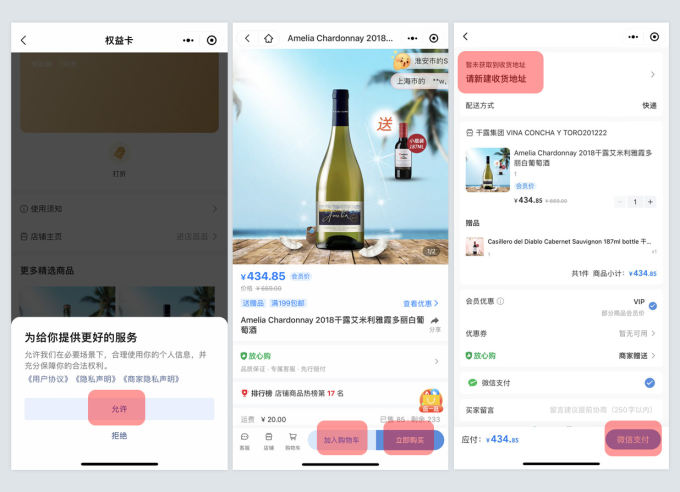This screenshot has height=492, width=680.
Task: Tap 加入购物车 to add to cart
Action: coord(343,440)
